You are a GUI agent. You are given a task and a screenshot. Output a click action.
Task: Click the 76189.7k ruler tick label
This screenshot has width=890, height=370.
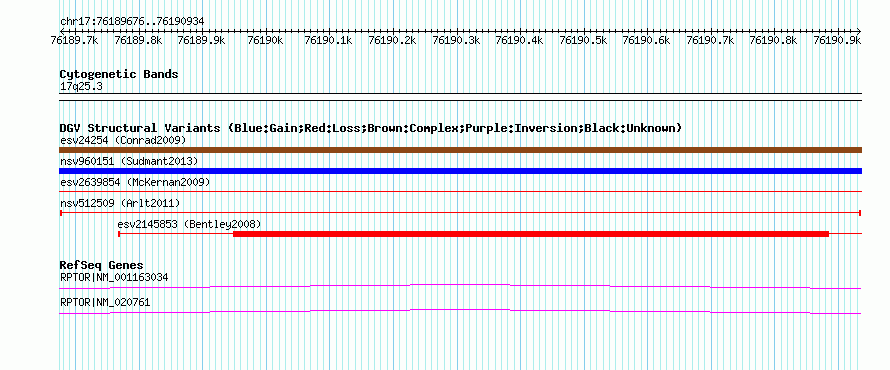[74, 40]
